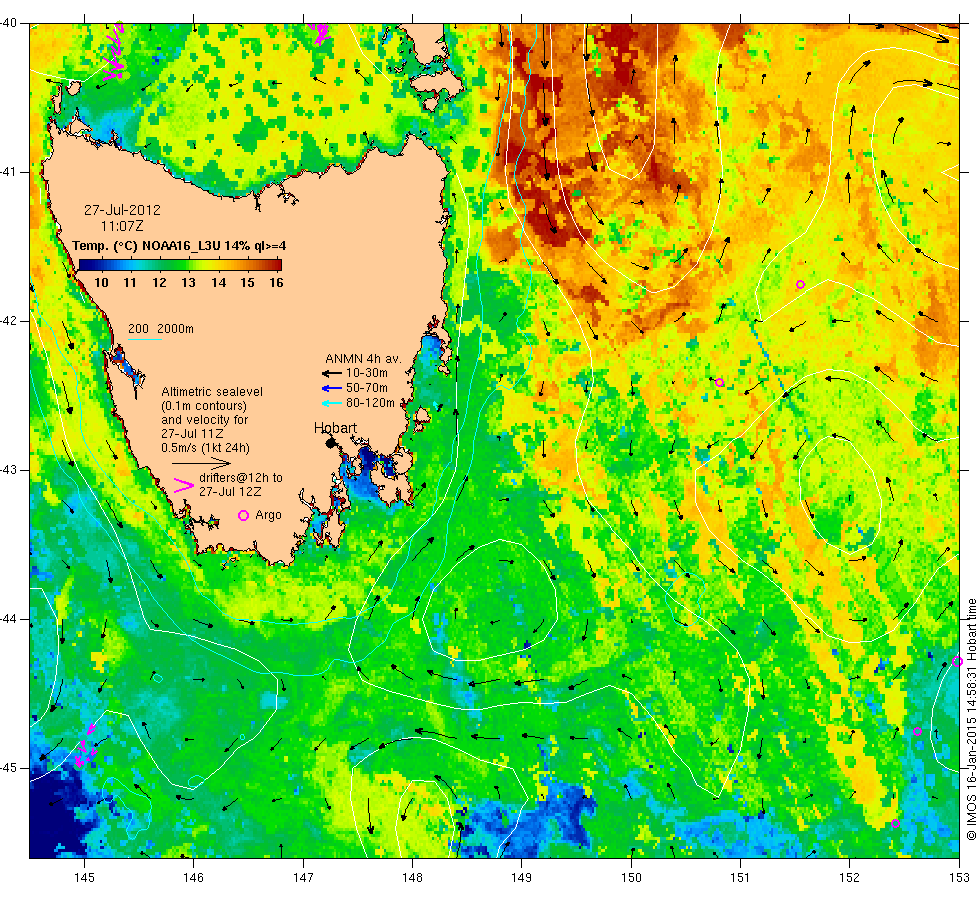Click the '200' isobath label

[x=138, y=329]
